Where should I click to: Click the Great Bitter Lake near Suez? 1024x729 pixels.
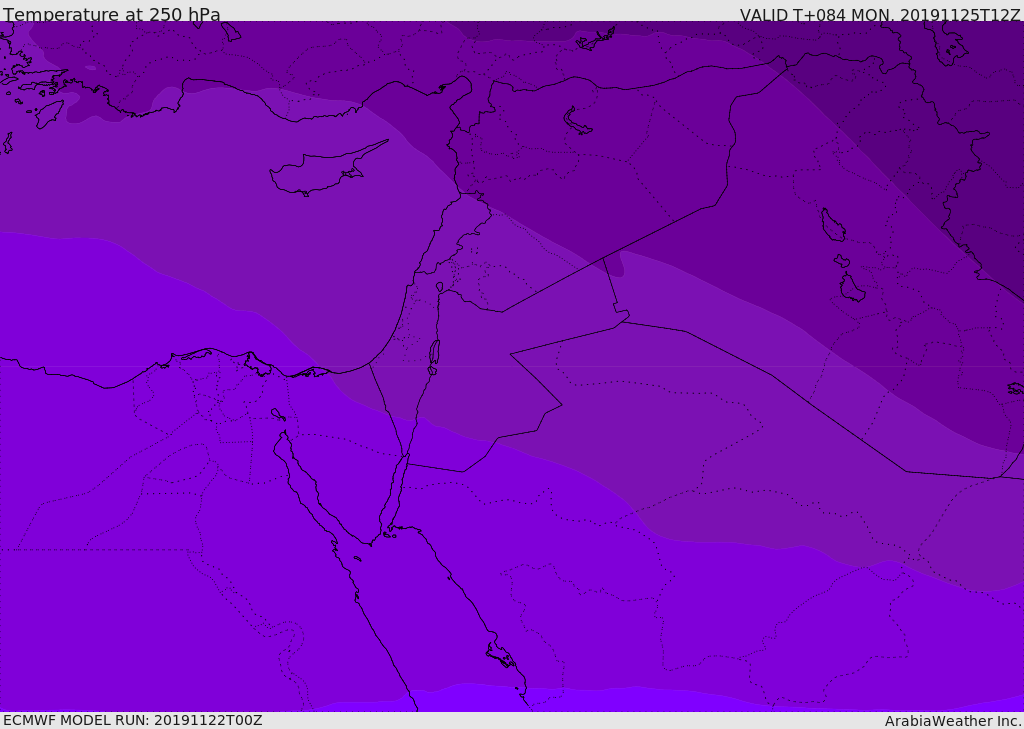click(x=278, y=413)
